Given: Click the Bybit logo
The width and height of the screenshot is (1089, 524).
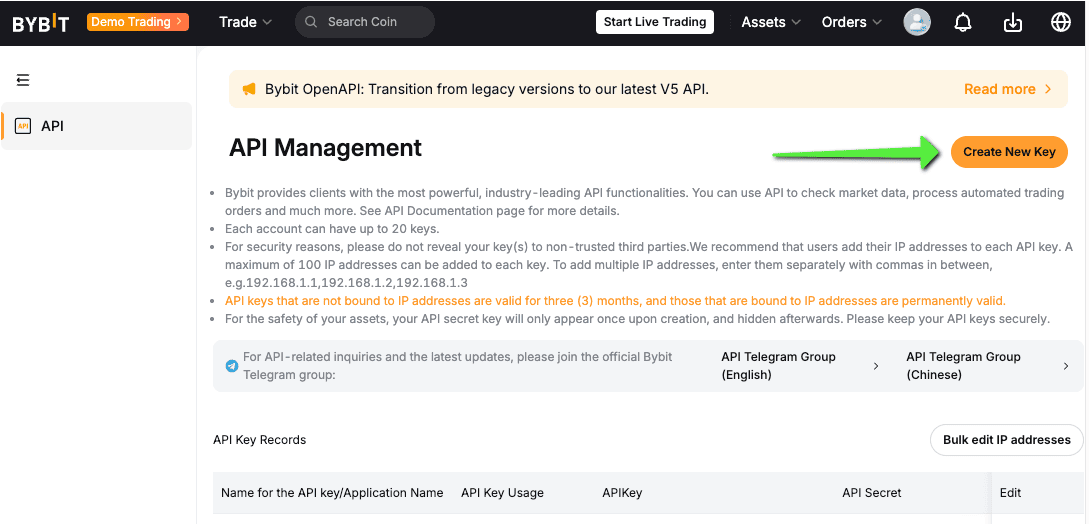Looking at the screenshot, I should coord(40,23).
